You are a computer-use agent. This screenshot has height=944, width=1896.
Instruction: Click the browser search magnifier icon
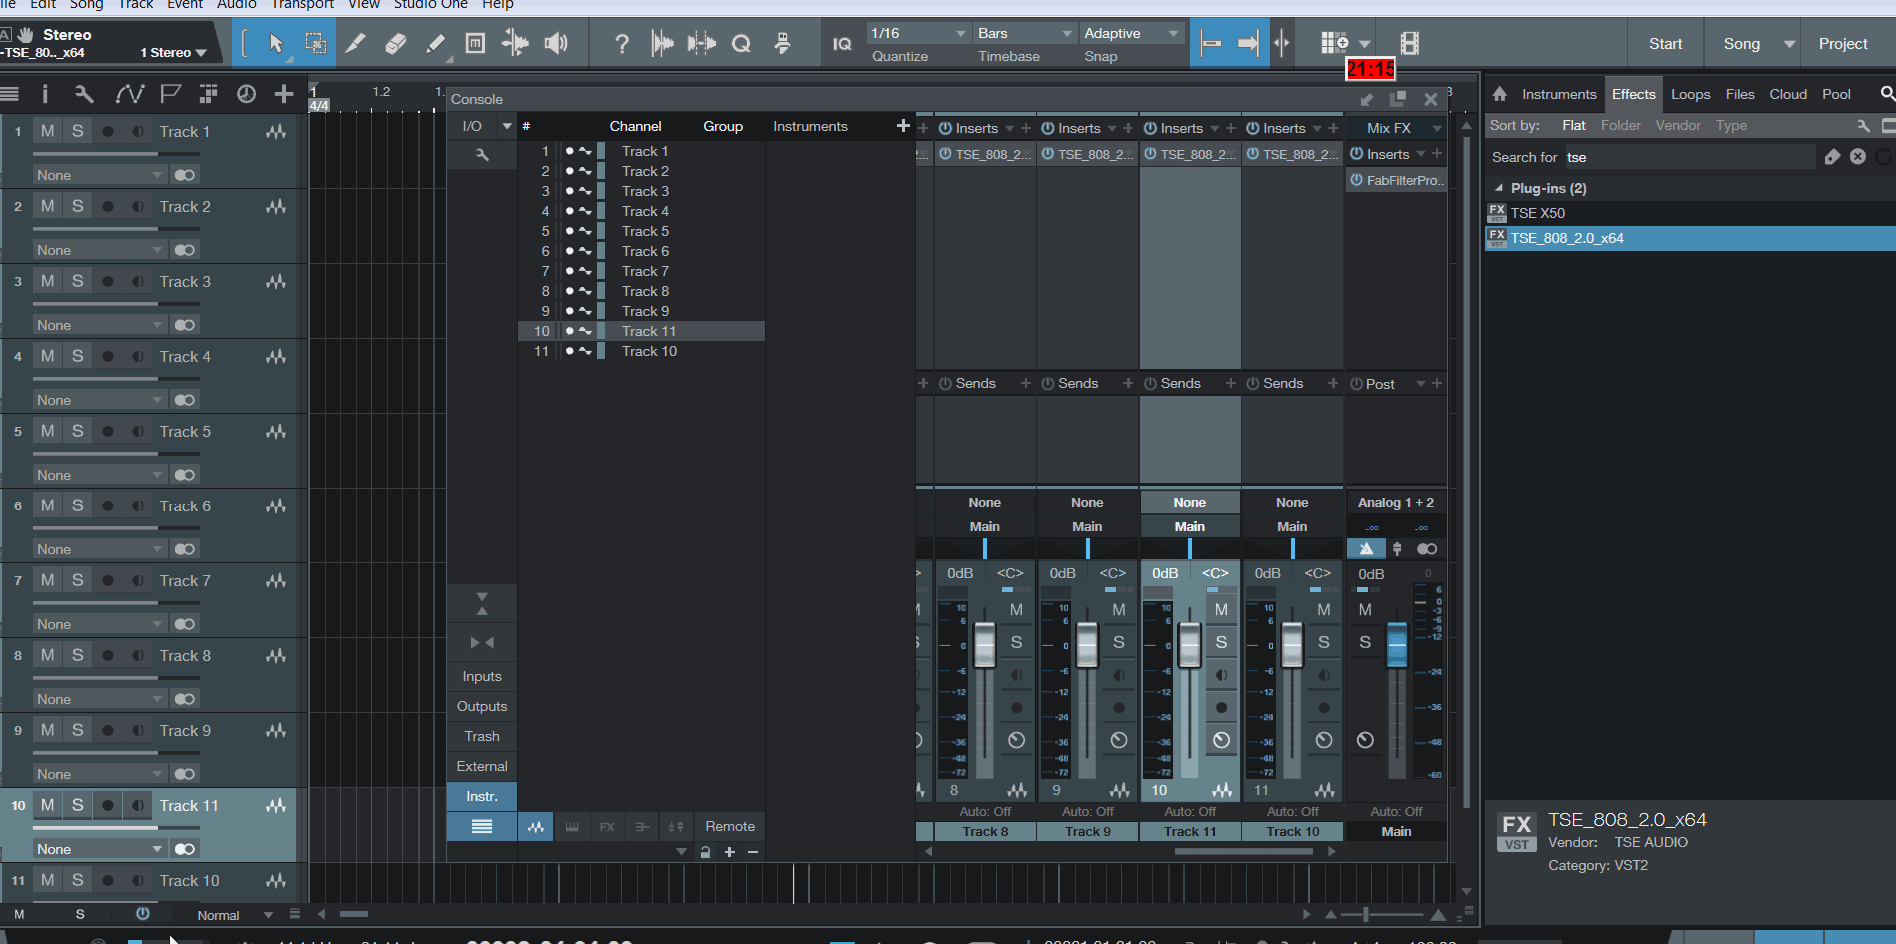coord(1887,94)
